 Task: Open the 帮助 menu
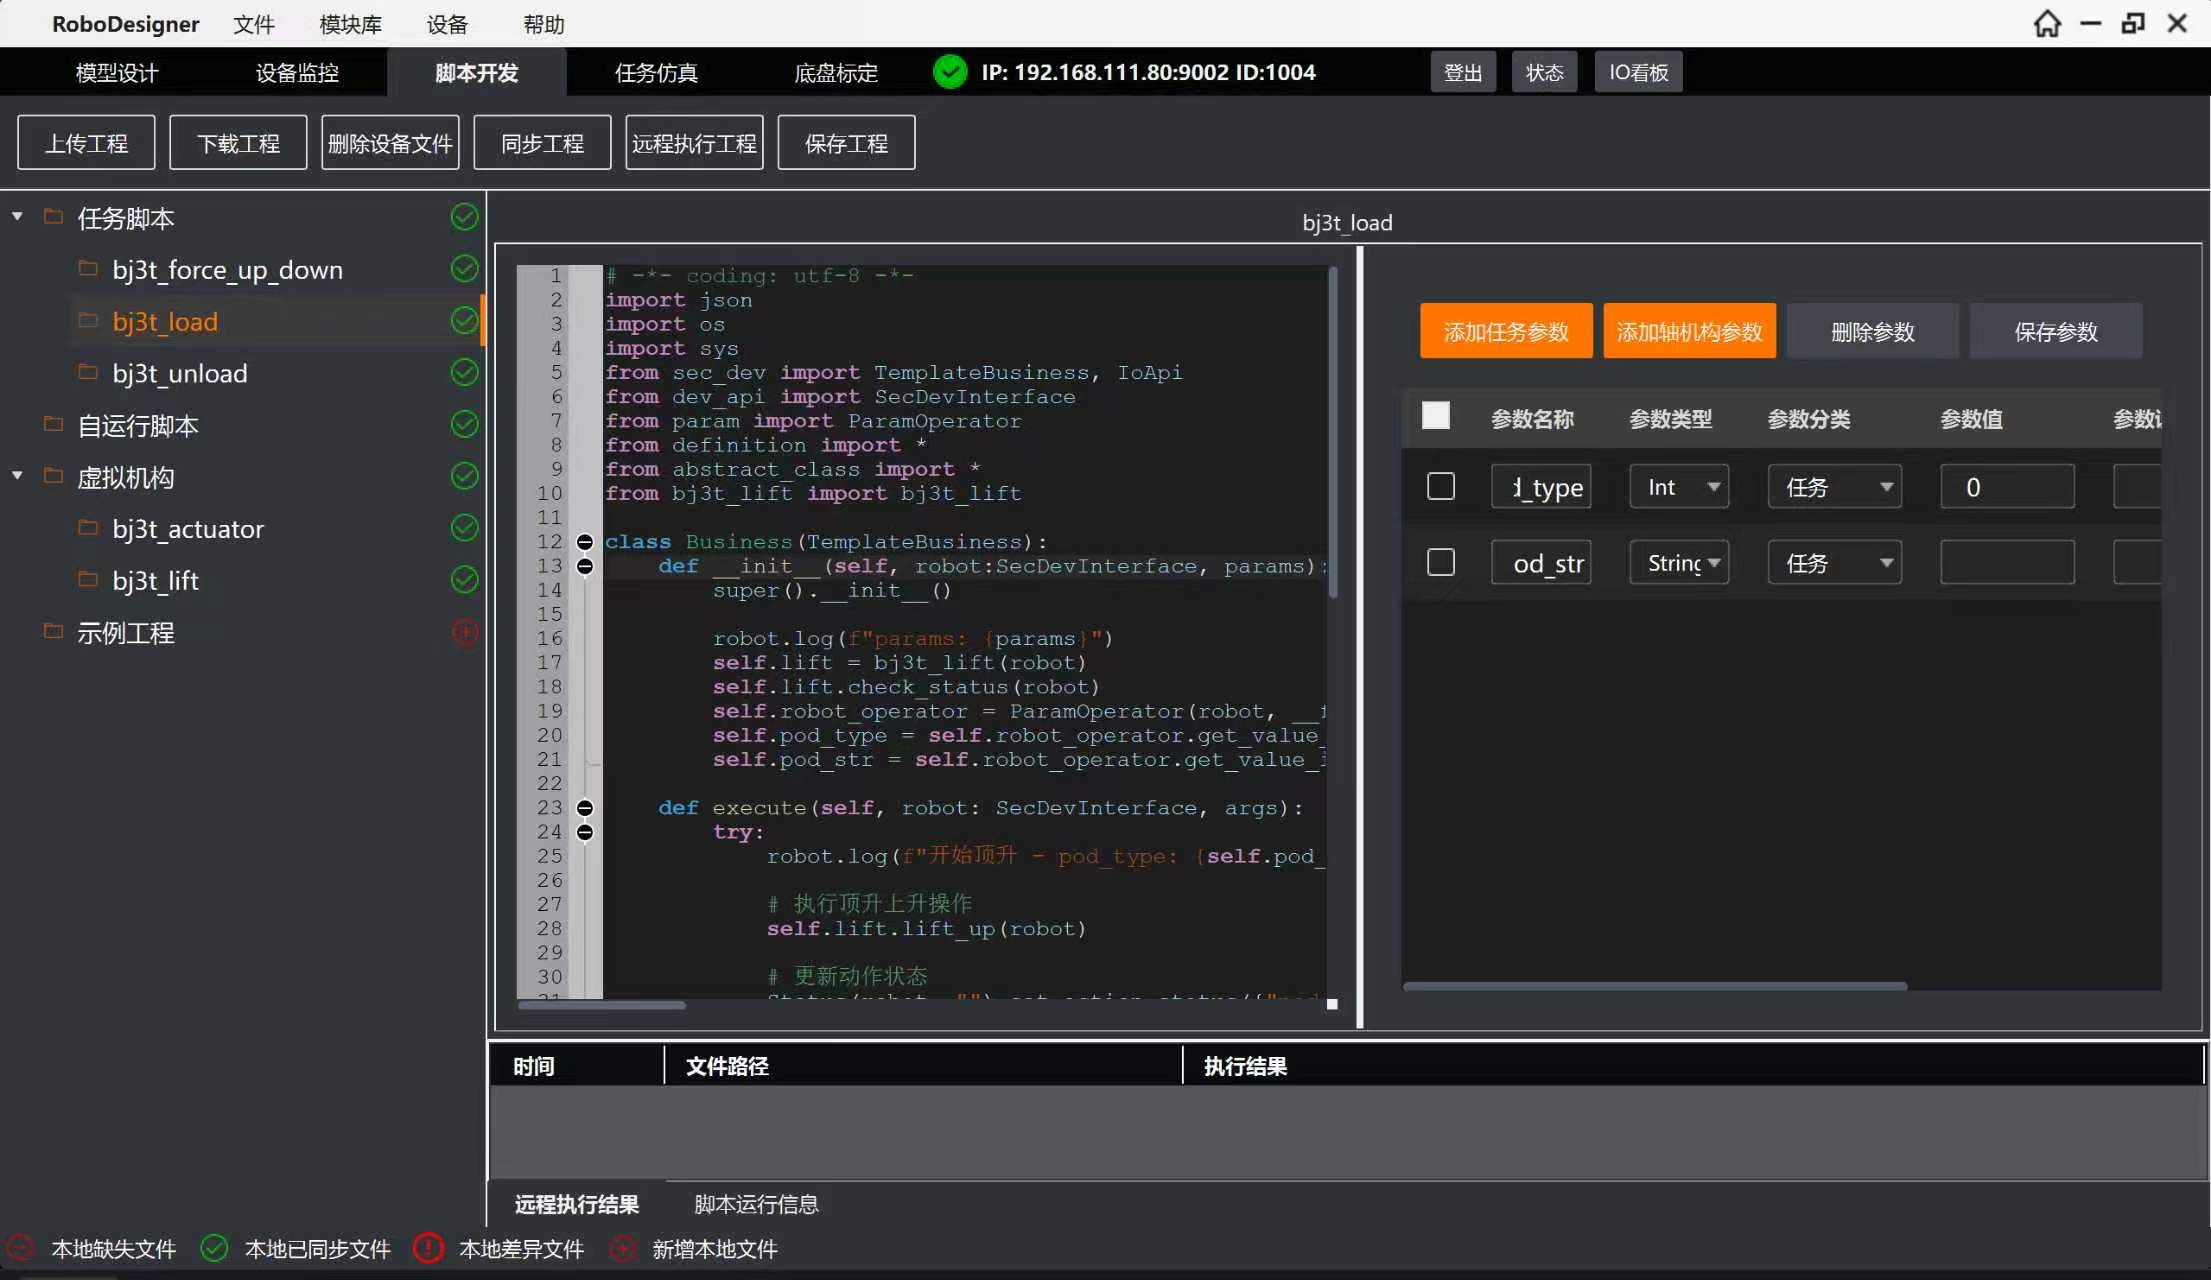tap(544, 24)
